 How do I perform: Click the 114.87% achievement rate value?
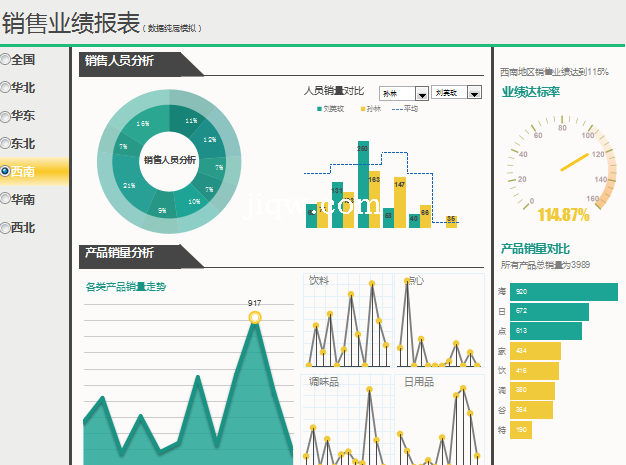(x=563, y=215)
